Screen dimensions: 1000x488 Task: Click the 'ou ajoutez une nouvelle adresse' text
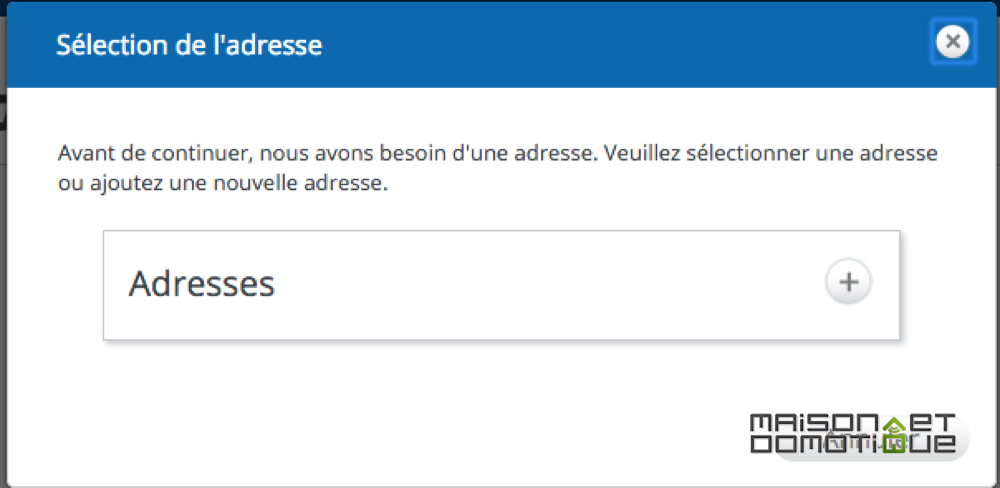(x=223, y=186)
